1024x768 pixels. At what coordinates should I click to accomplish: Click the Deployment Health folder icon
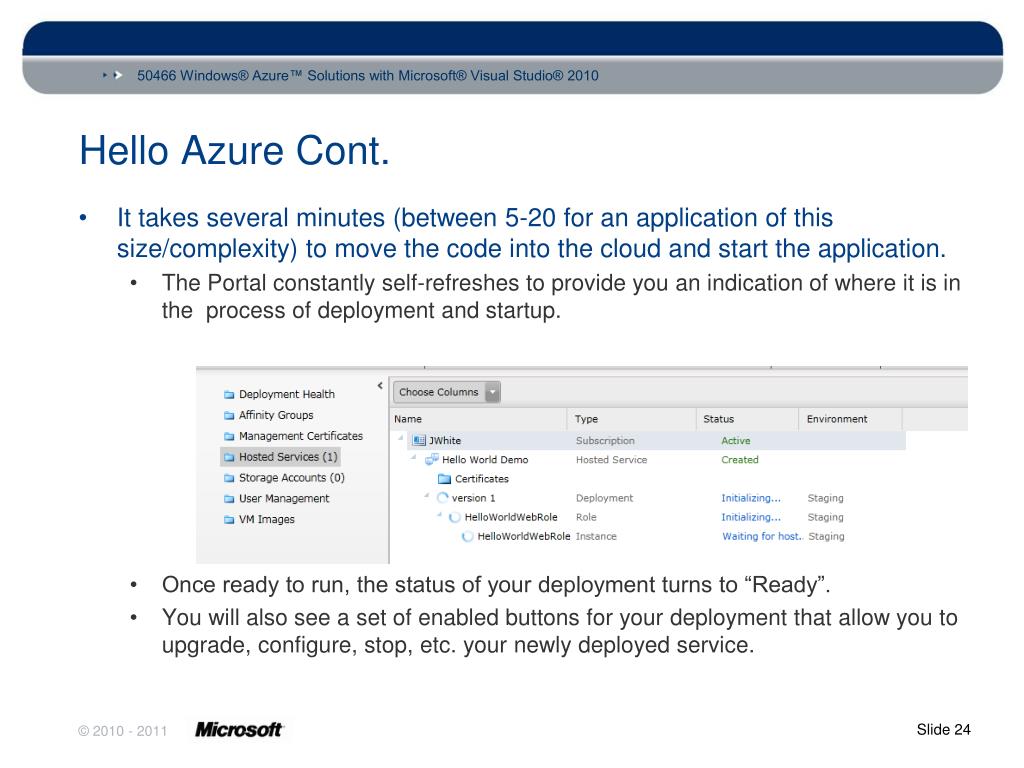229,394
